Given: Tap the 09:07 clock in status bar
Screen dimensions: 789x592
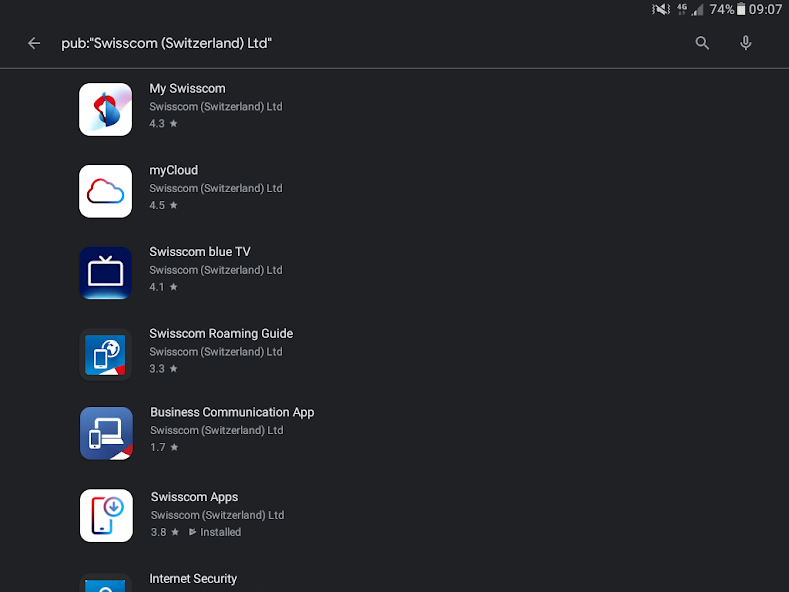Looking at the screenshot, I should coord(765,9).
